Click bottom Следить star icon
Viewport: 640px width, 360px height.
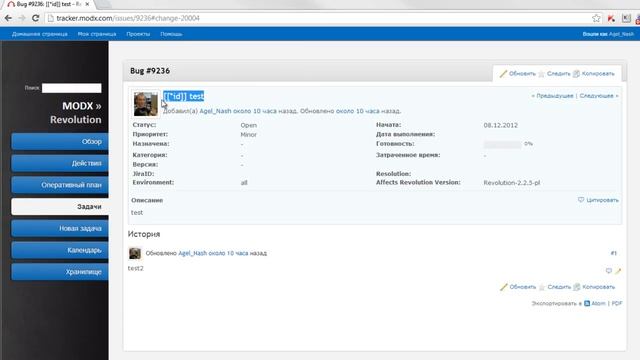click(542, 287)
